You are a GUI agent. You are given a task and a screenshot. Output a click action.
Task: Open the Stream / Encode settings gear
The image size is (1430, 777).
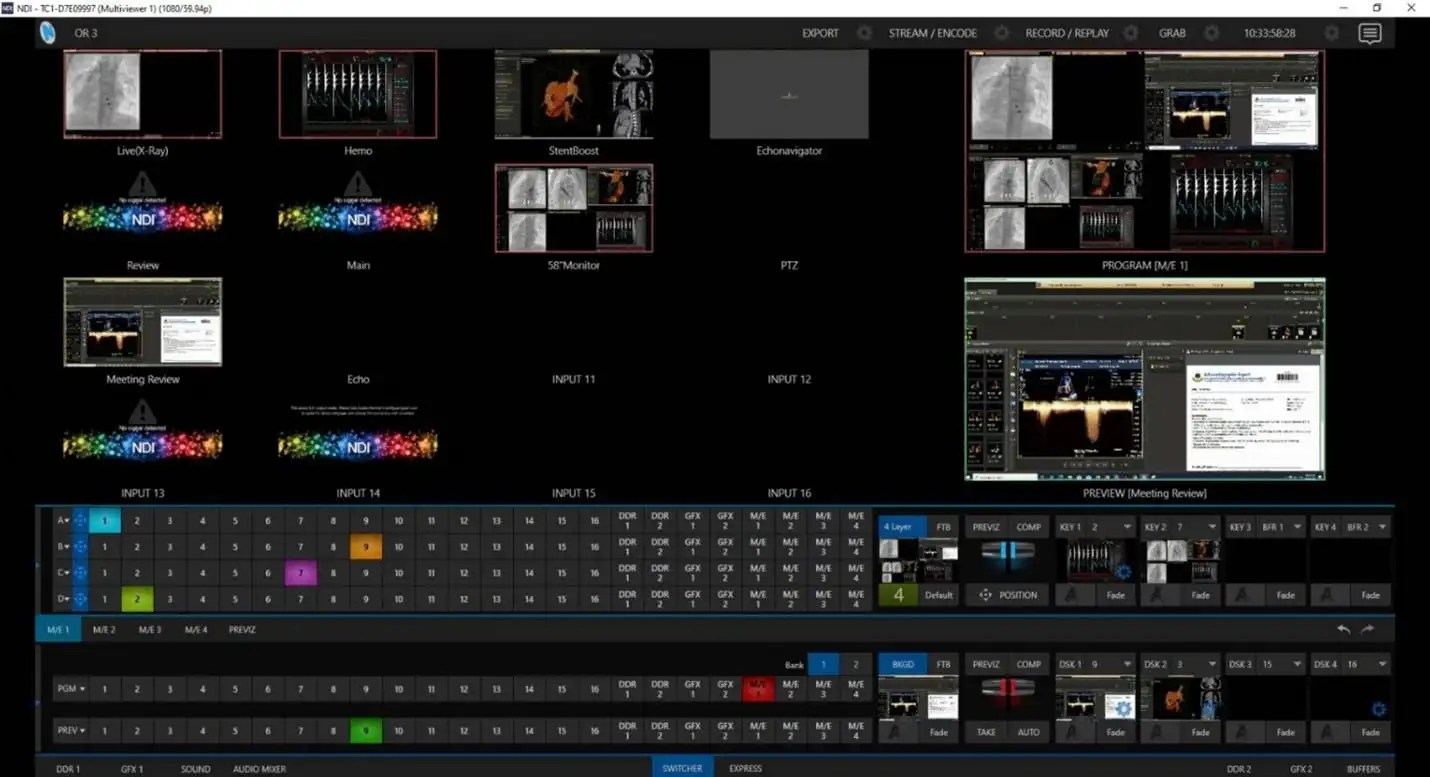tap(1000, 33)
